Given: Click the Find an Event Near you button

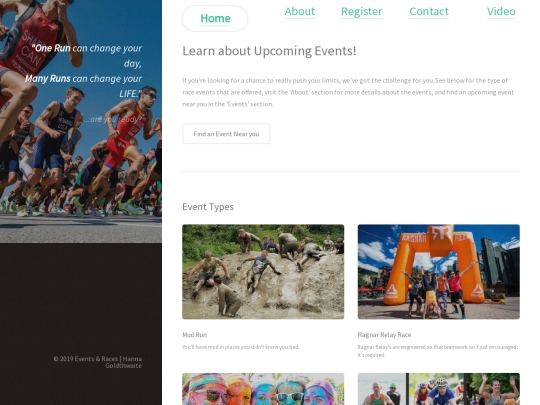Looking at the screenshot, I should click(226, 134).
